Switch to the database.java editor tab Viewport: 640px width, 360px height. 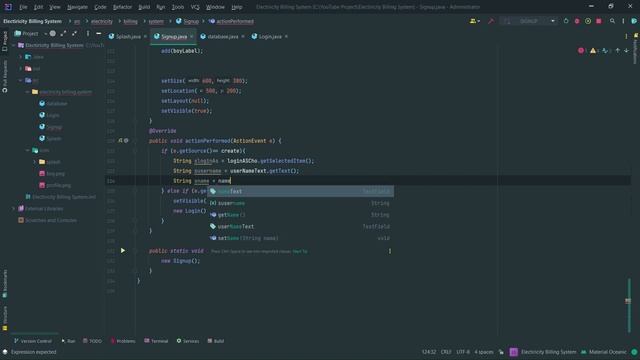[x=222, y=36]
